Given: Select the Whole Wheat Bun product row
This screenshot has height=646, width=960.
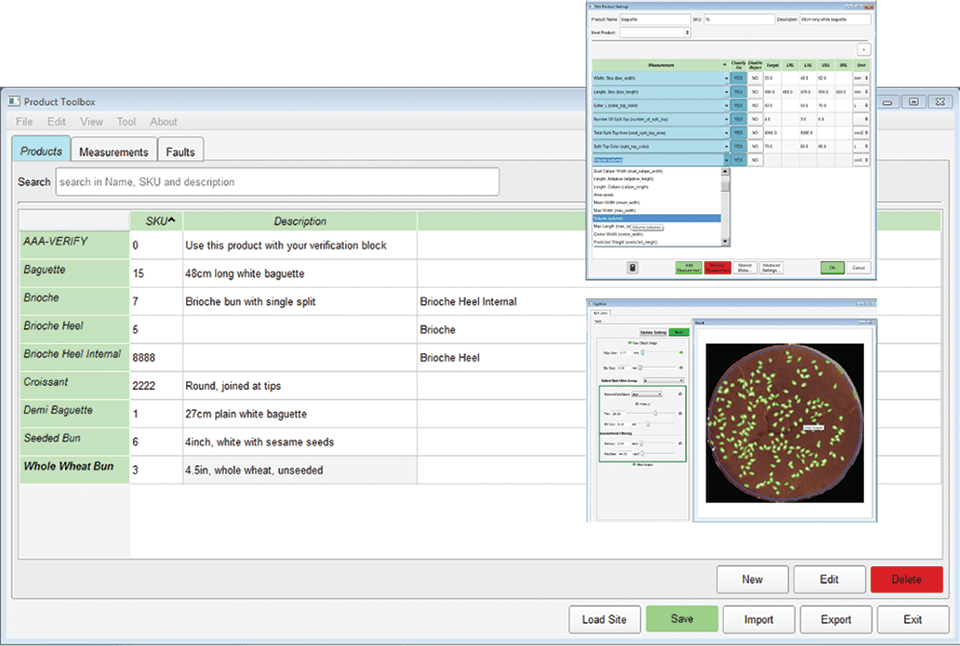Looking at the screenshot, I should coord(480,470).
